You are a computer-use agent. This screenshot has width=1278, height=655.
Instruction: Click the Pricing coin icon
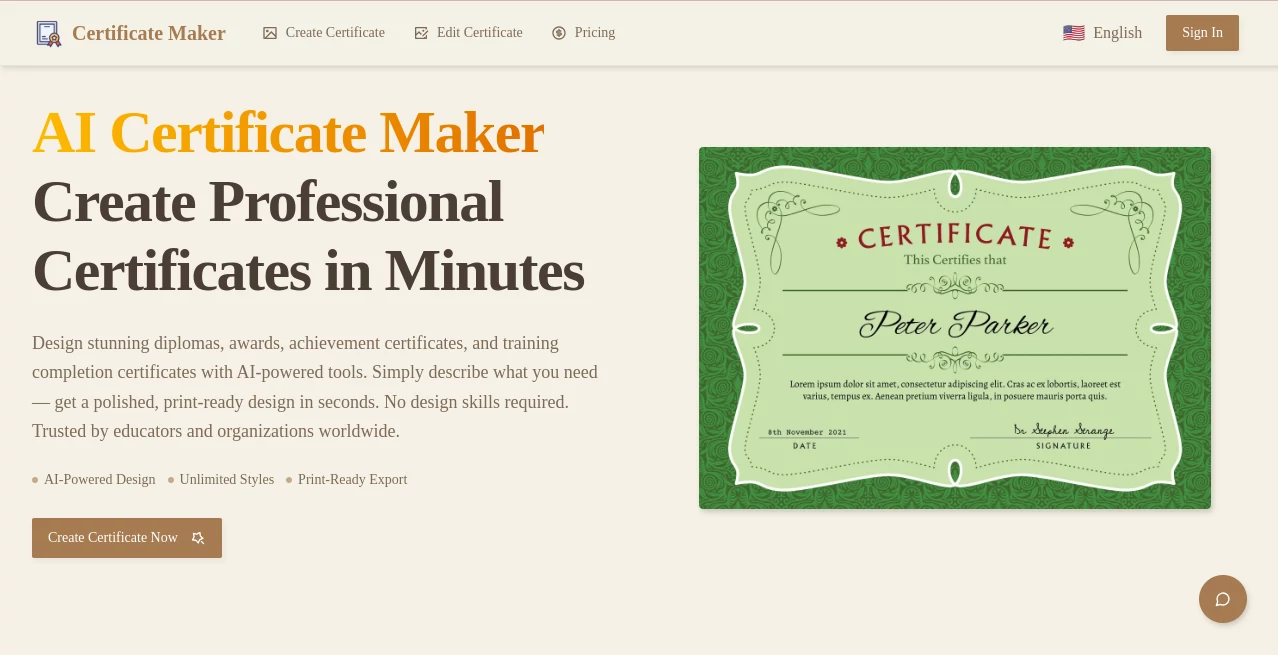(559, 33)
